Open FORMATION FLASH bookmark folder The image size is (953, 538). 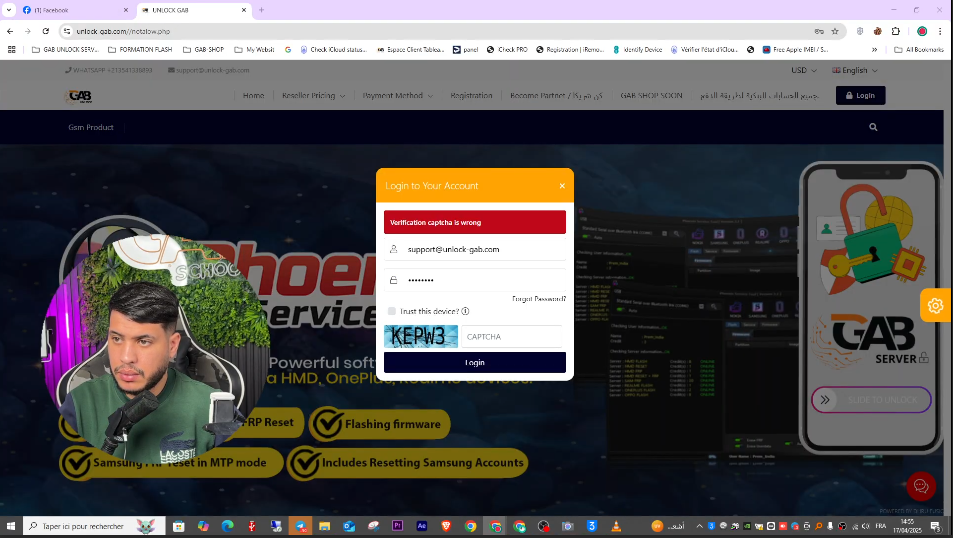pos(140,50)
